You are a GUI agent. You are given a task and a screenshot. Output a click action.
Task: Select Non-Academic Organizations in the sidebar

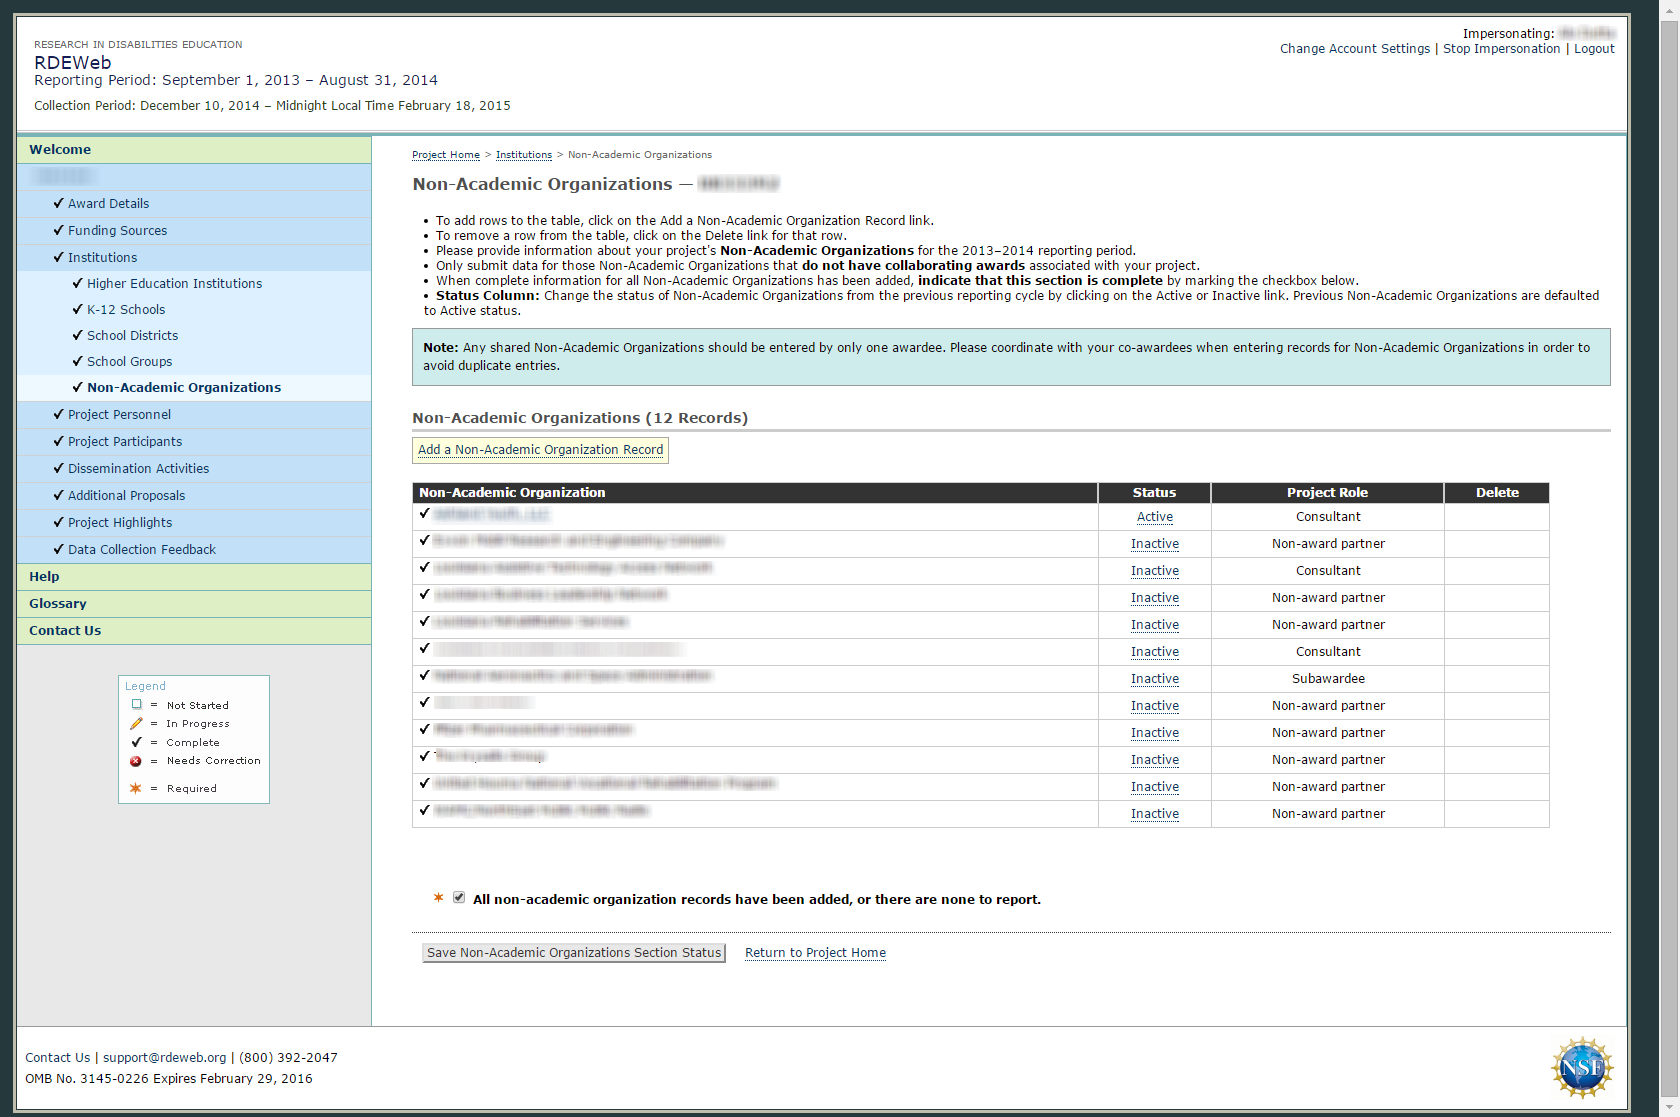click(x=184, y=387)
